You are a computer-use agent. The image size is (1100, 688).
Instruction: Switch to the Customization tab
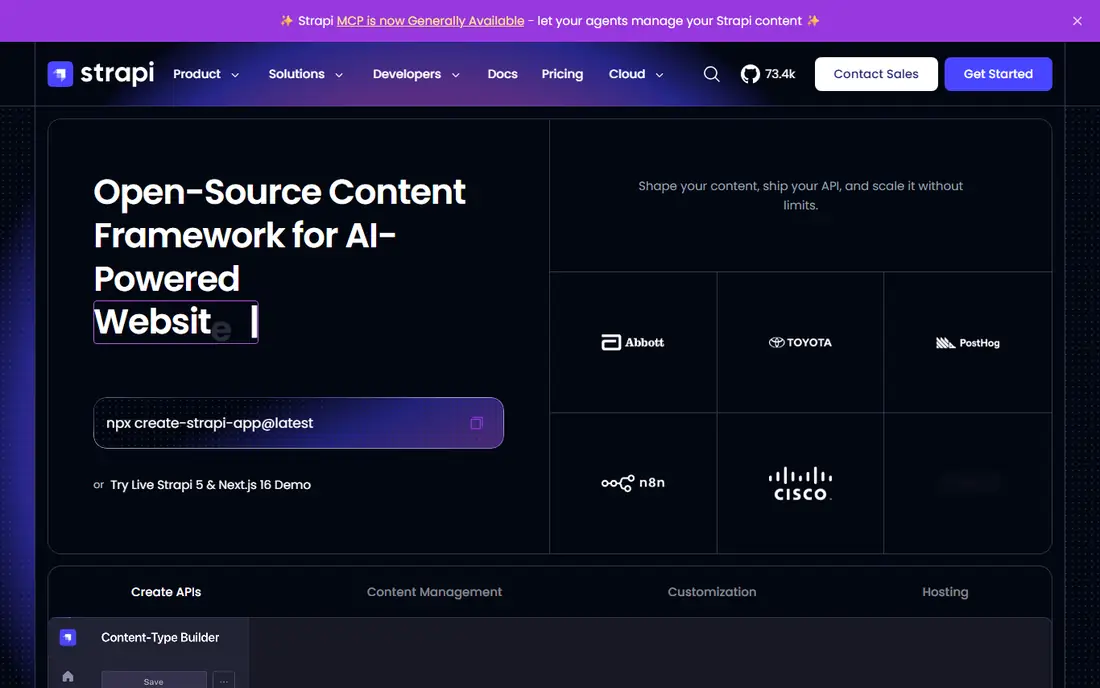pyautogui.click(x=711, y=592)
